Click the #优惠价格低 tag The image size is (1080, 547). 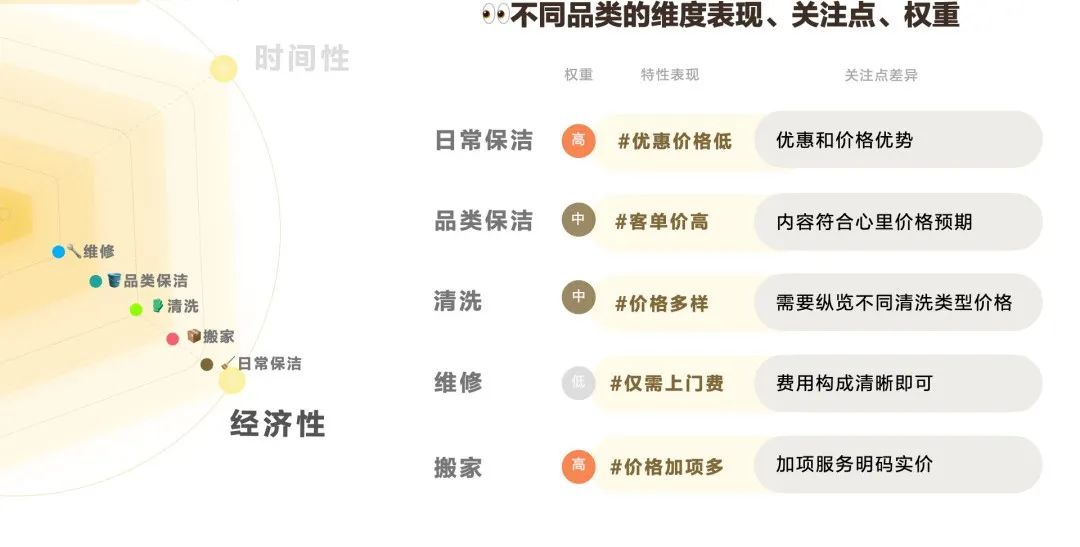click(x=675, y=141)
